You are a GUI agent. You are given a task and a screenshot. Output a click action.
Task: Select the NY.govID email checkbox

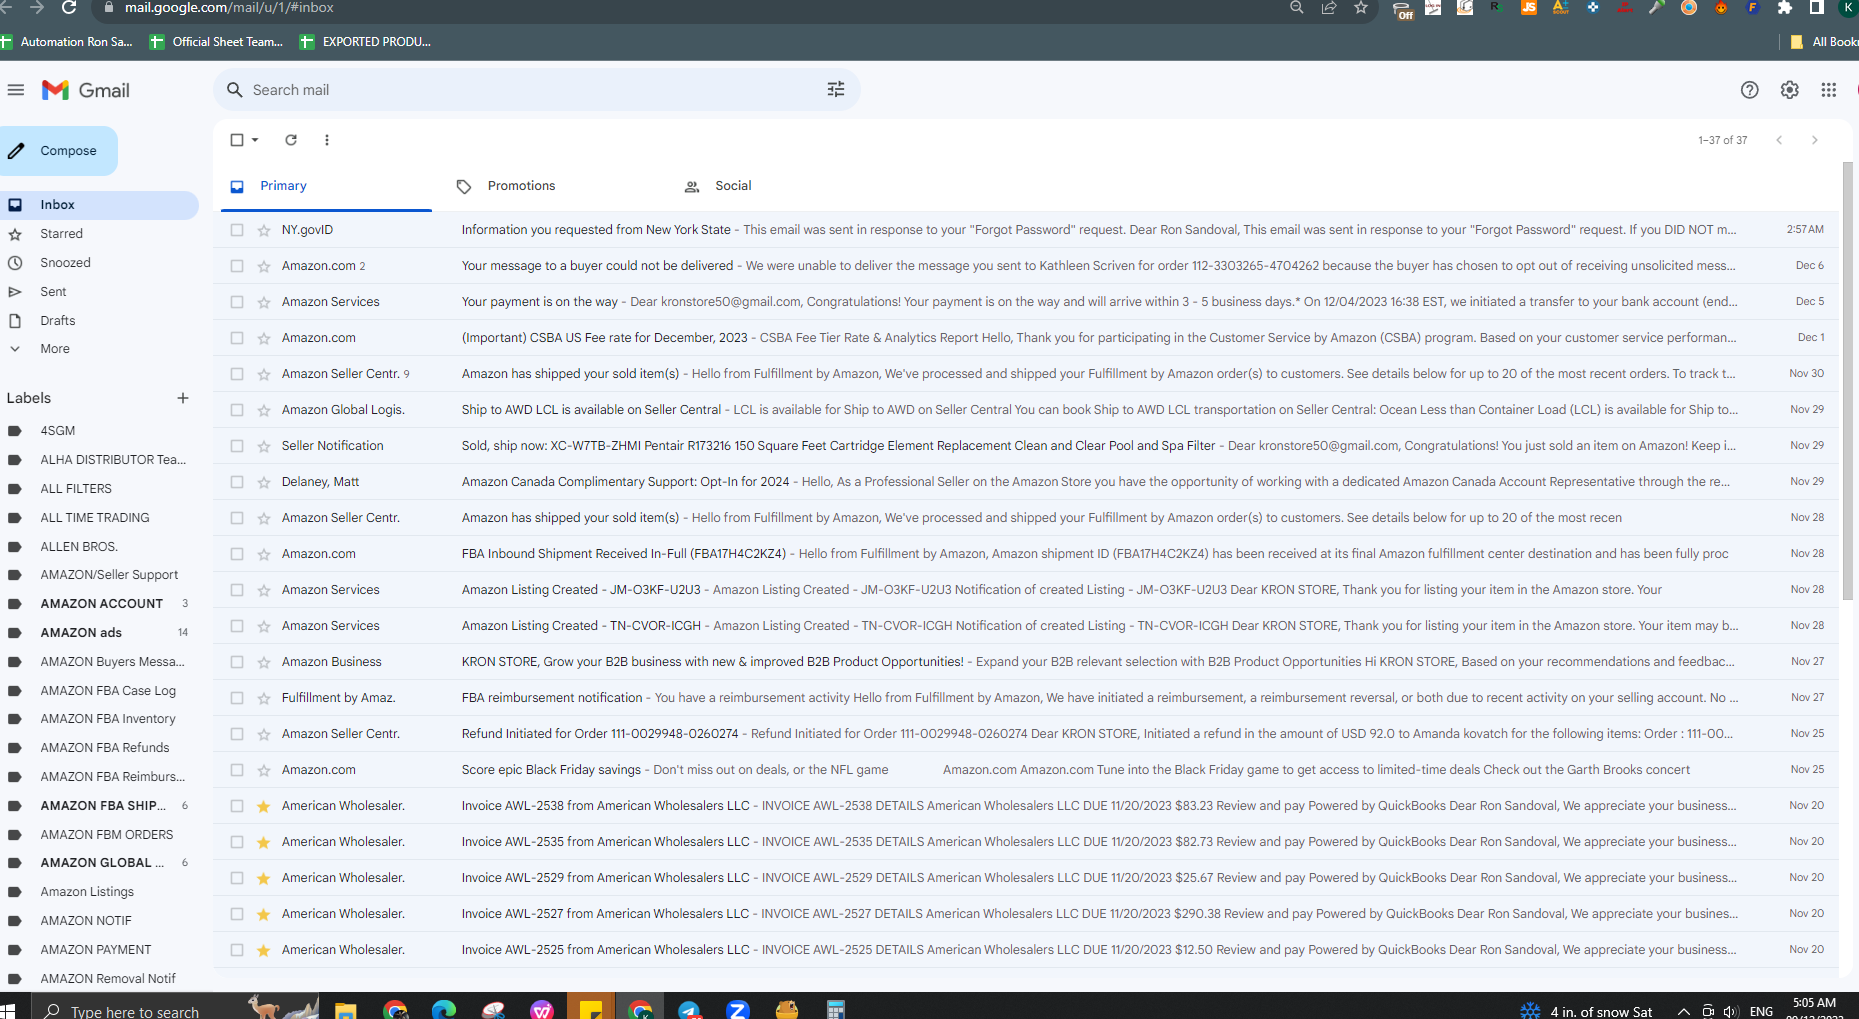point(237,230)
